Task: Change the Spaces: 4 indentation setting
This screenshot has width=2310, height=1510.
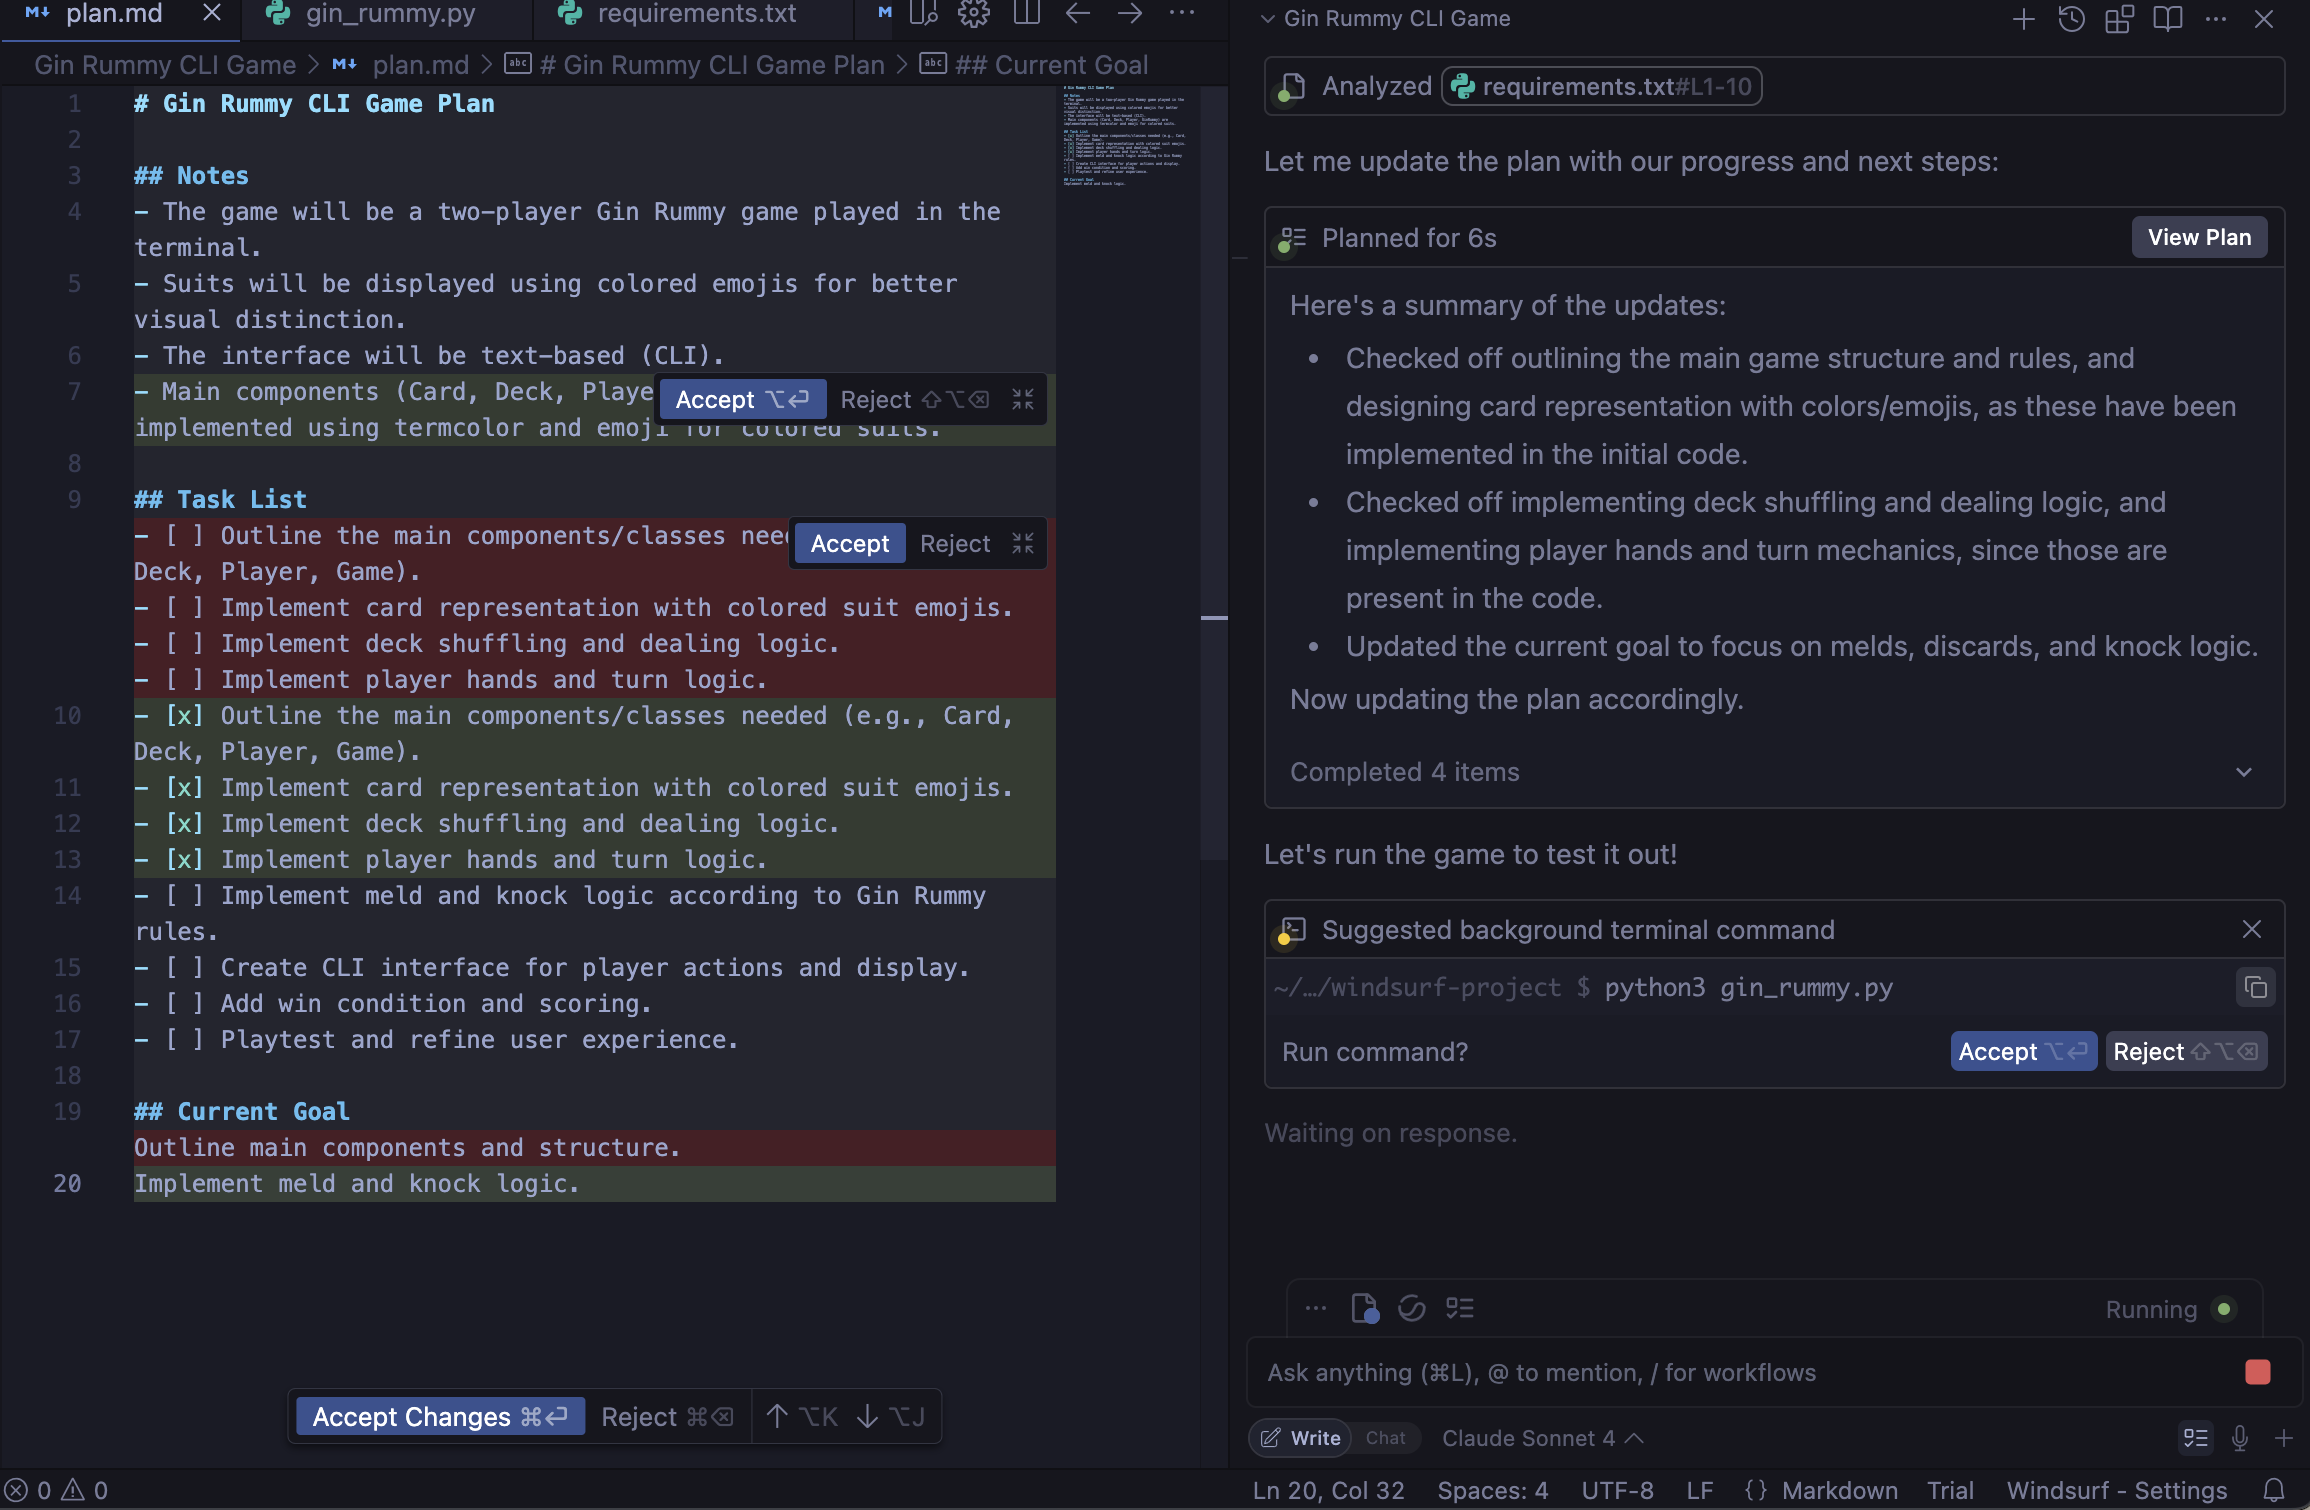Action: point(1493,1491)
